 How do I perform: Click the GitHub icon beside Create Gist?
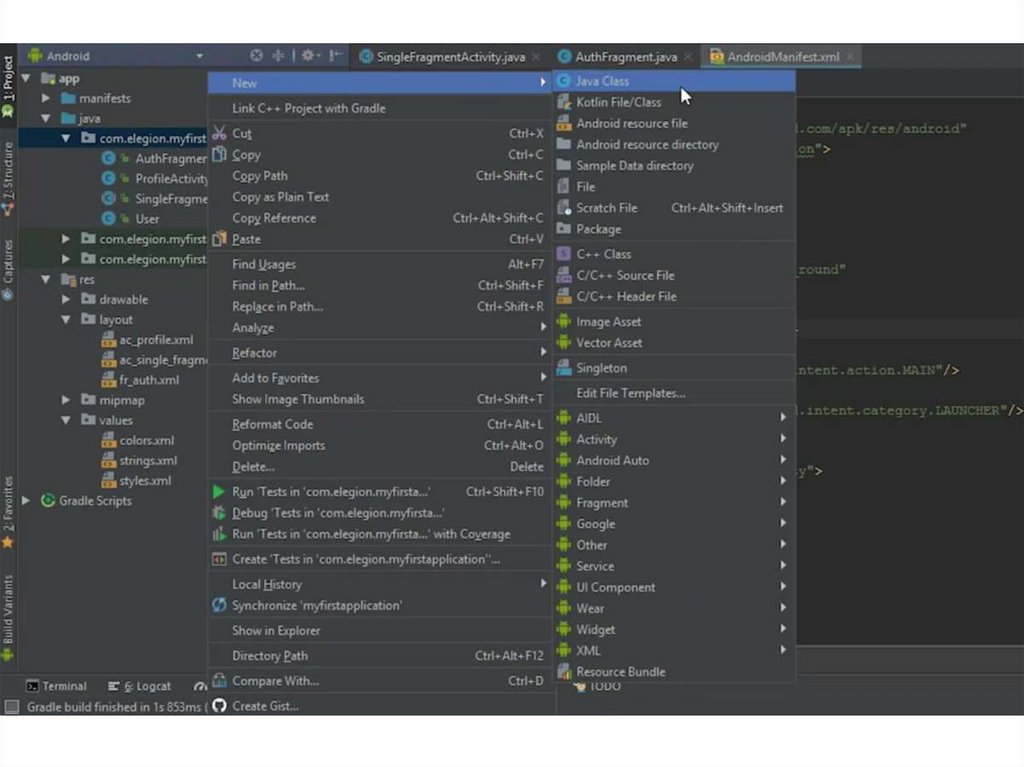pos(219,706)
